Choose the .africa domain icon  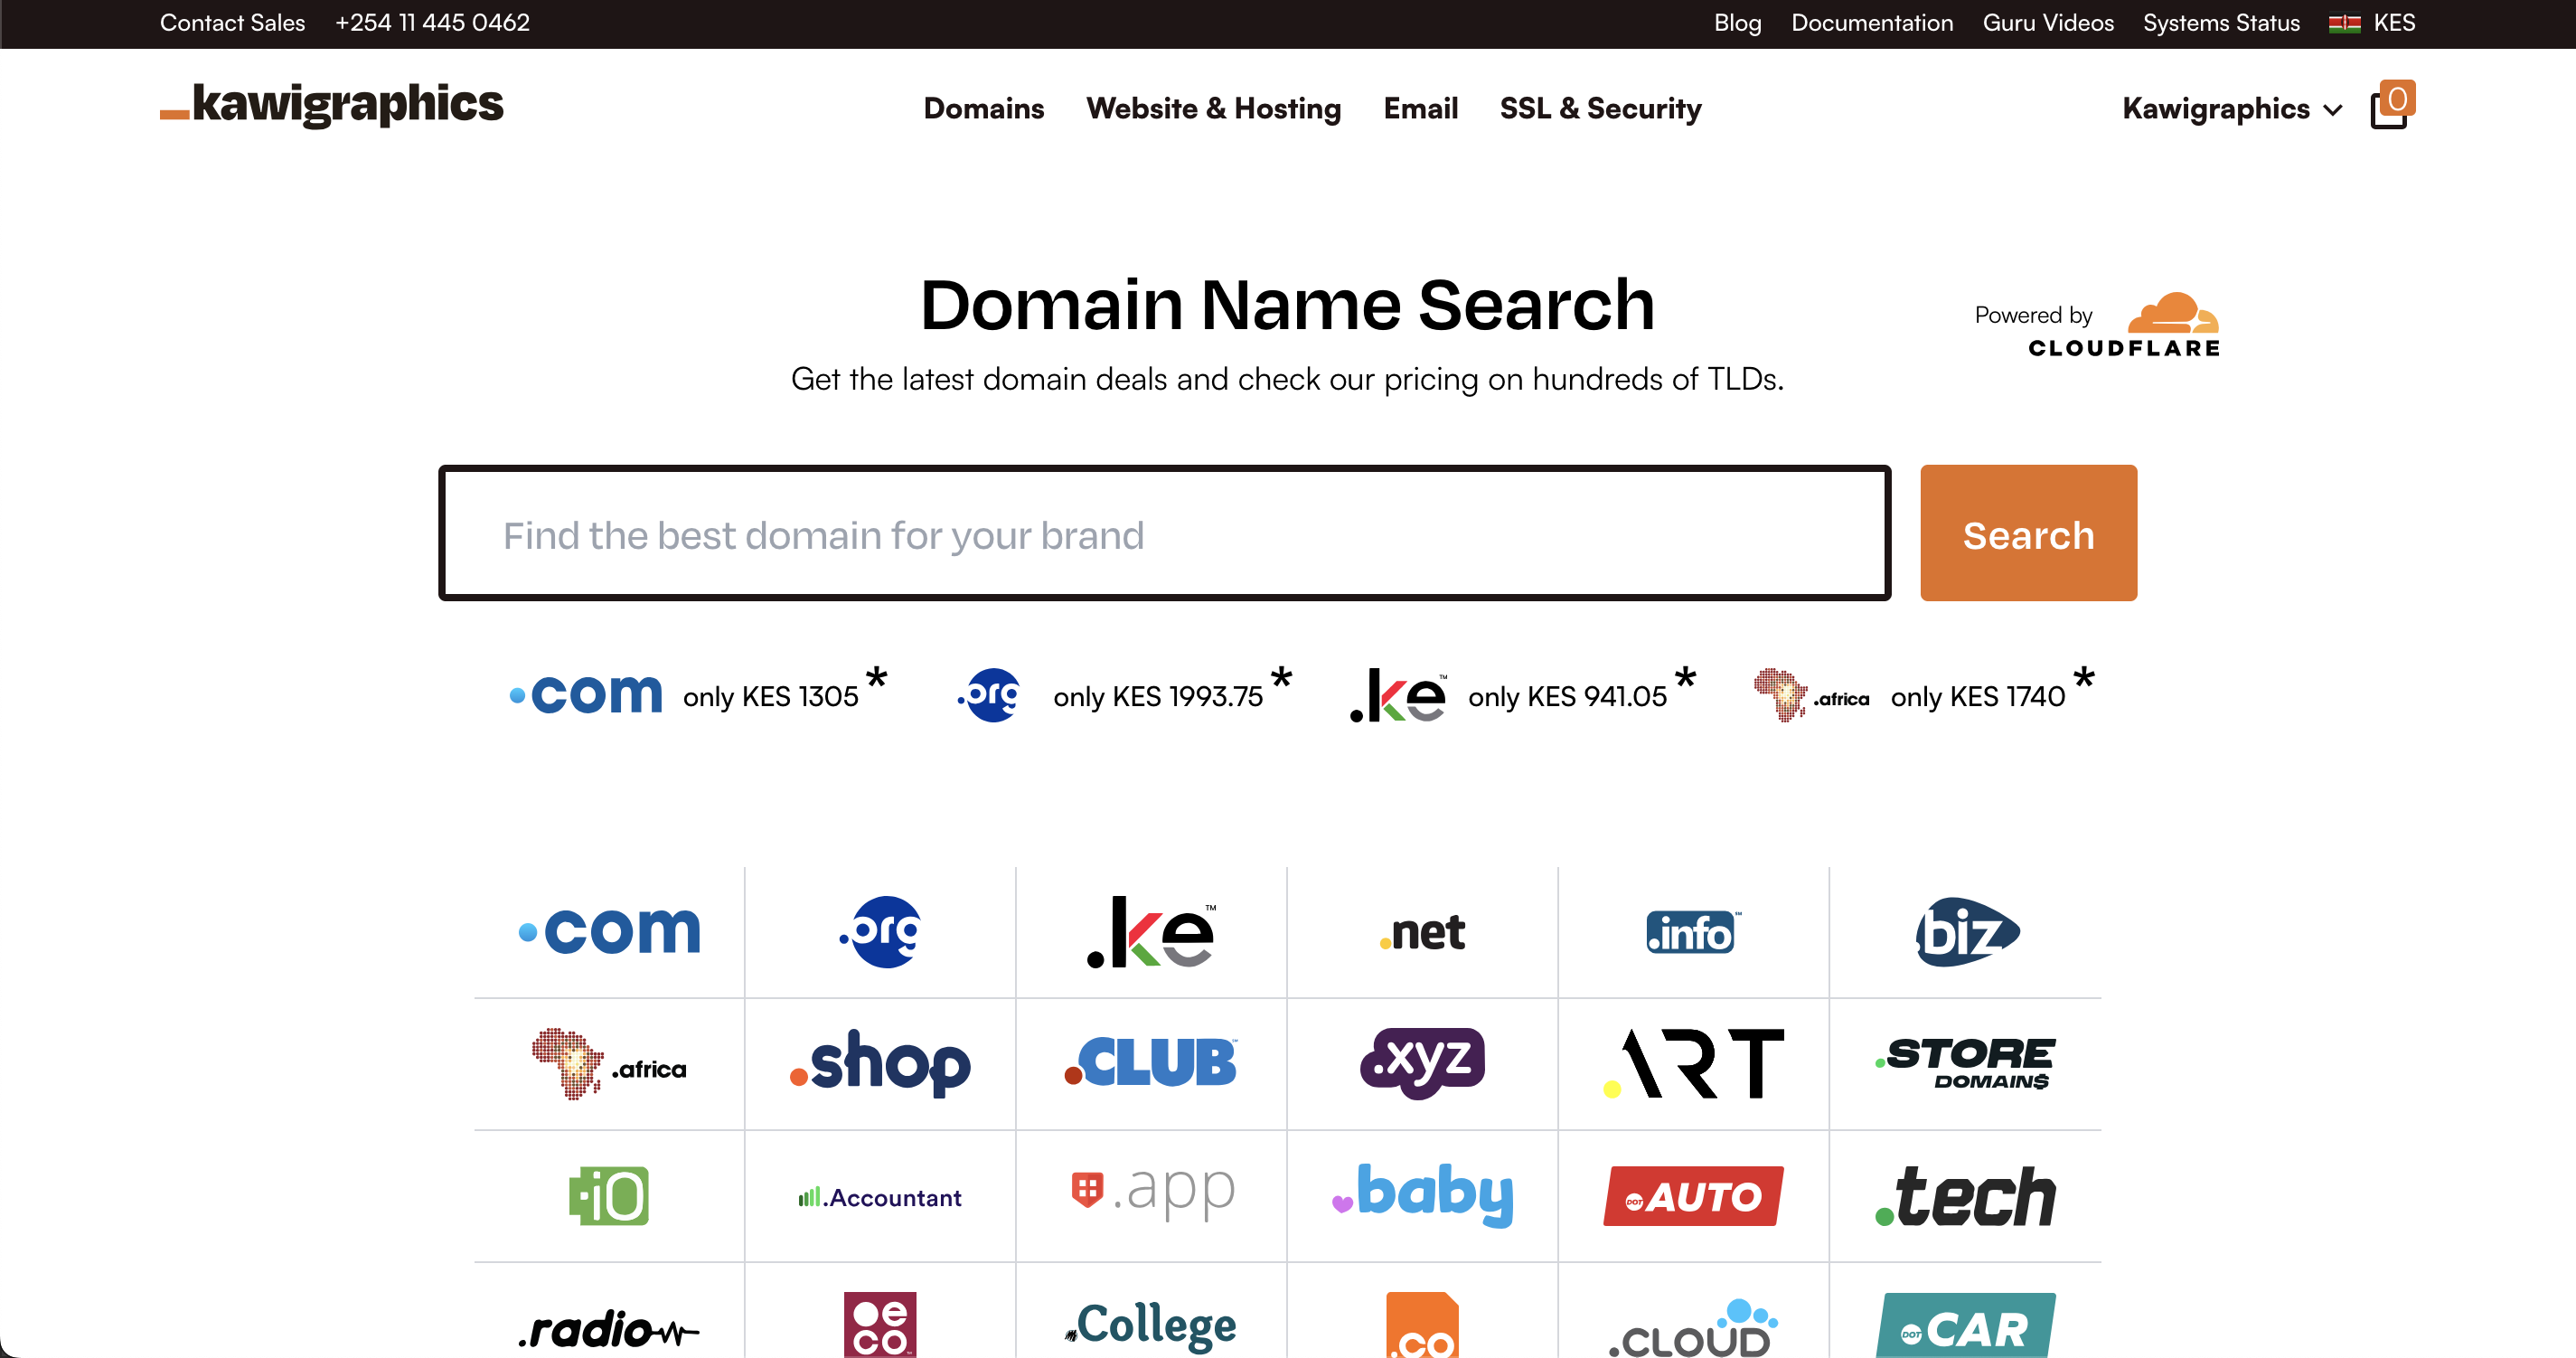tap(609, 1064)
